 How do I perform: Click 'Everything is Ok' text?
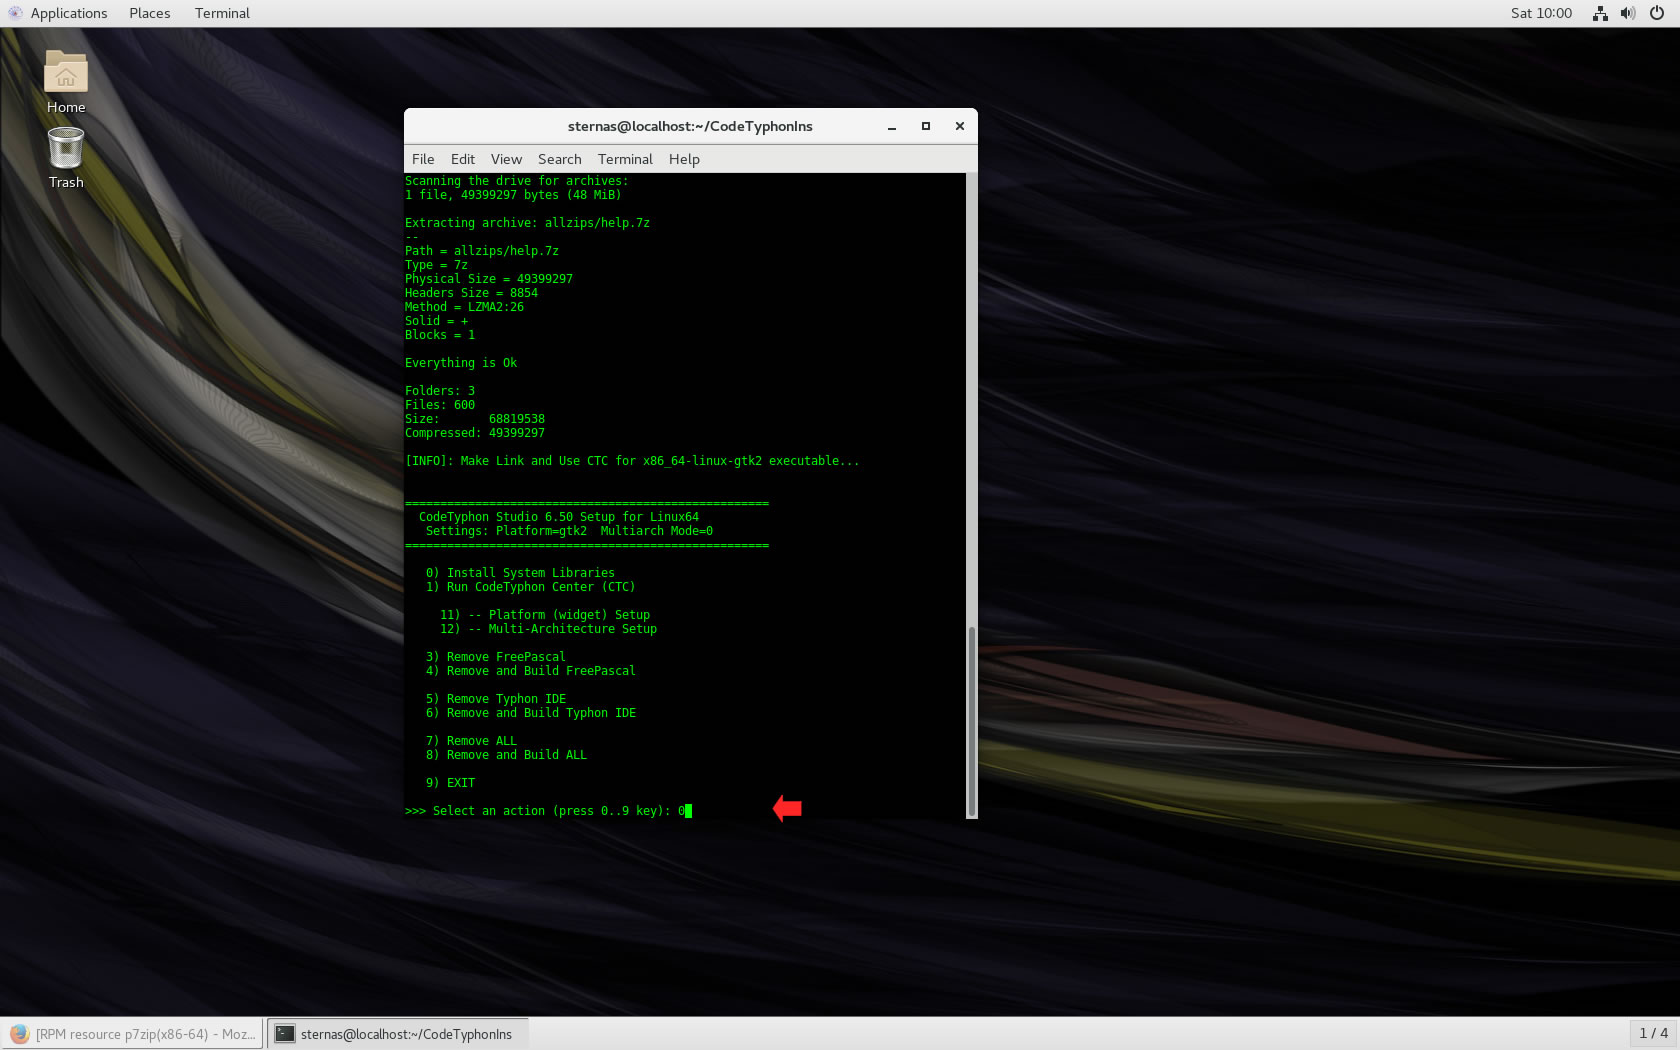tap(461, 363)
